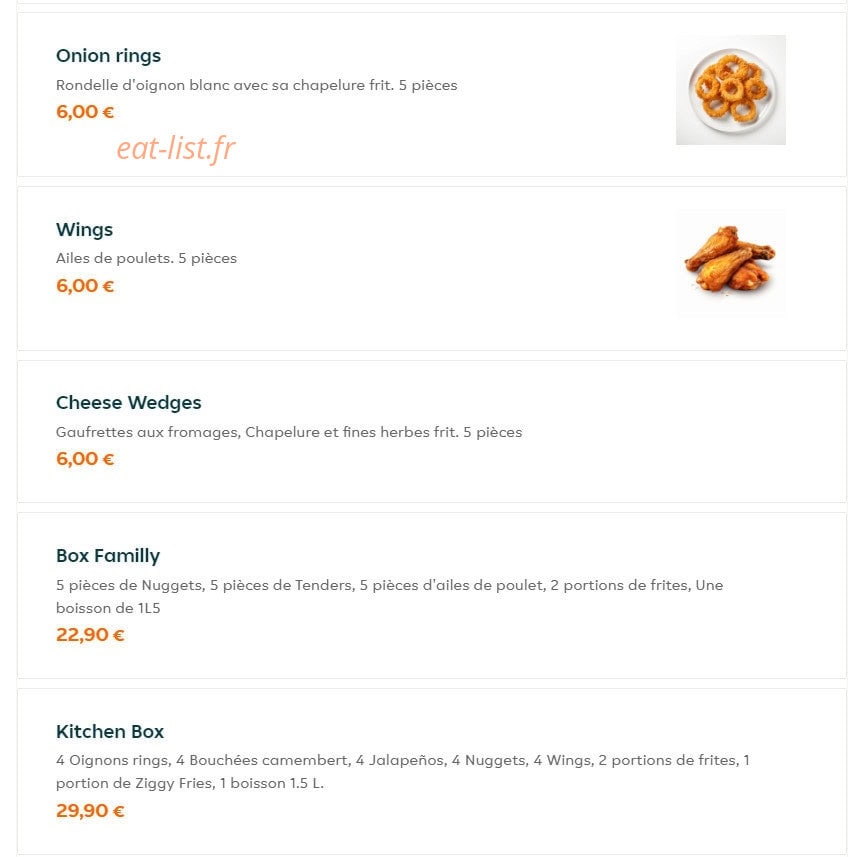Click the Ailes de poulets description
The width and height of the screenshot is (867, 857).
point(147,258)
